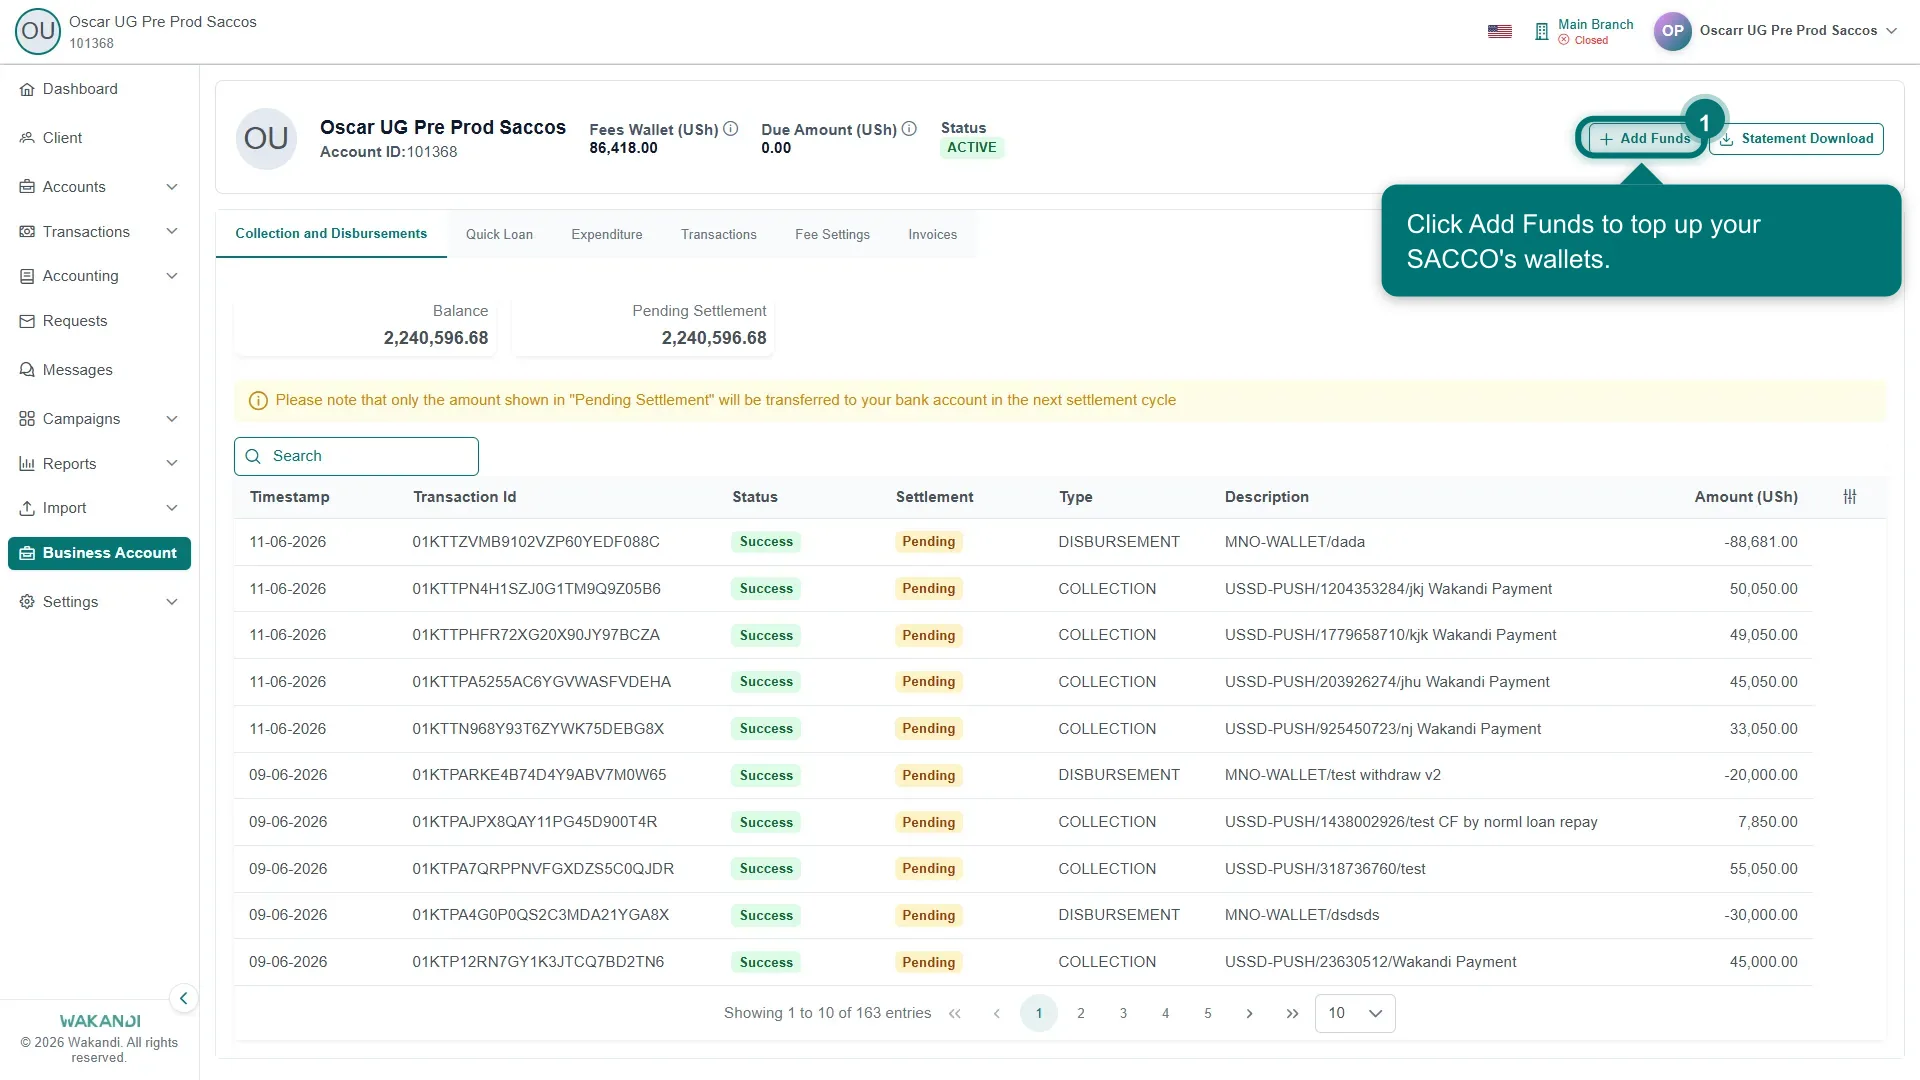Click the current page 1 indicator

1039,1014
